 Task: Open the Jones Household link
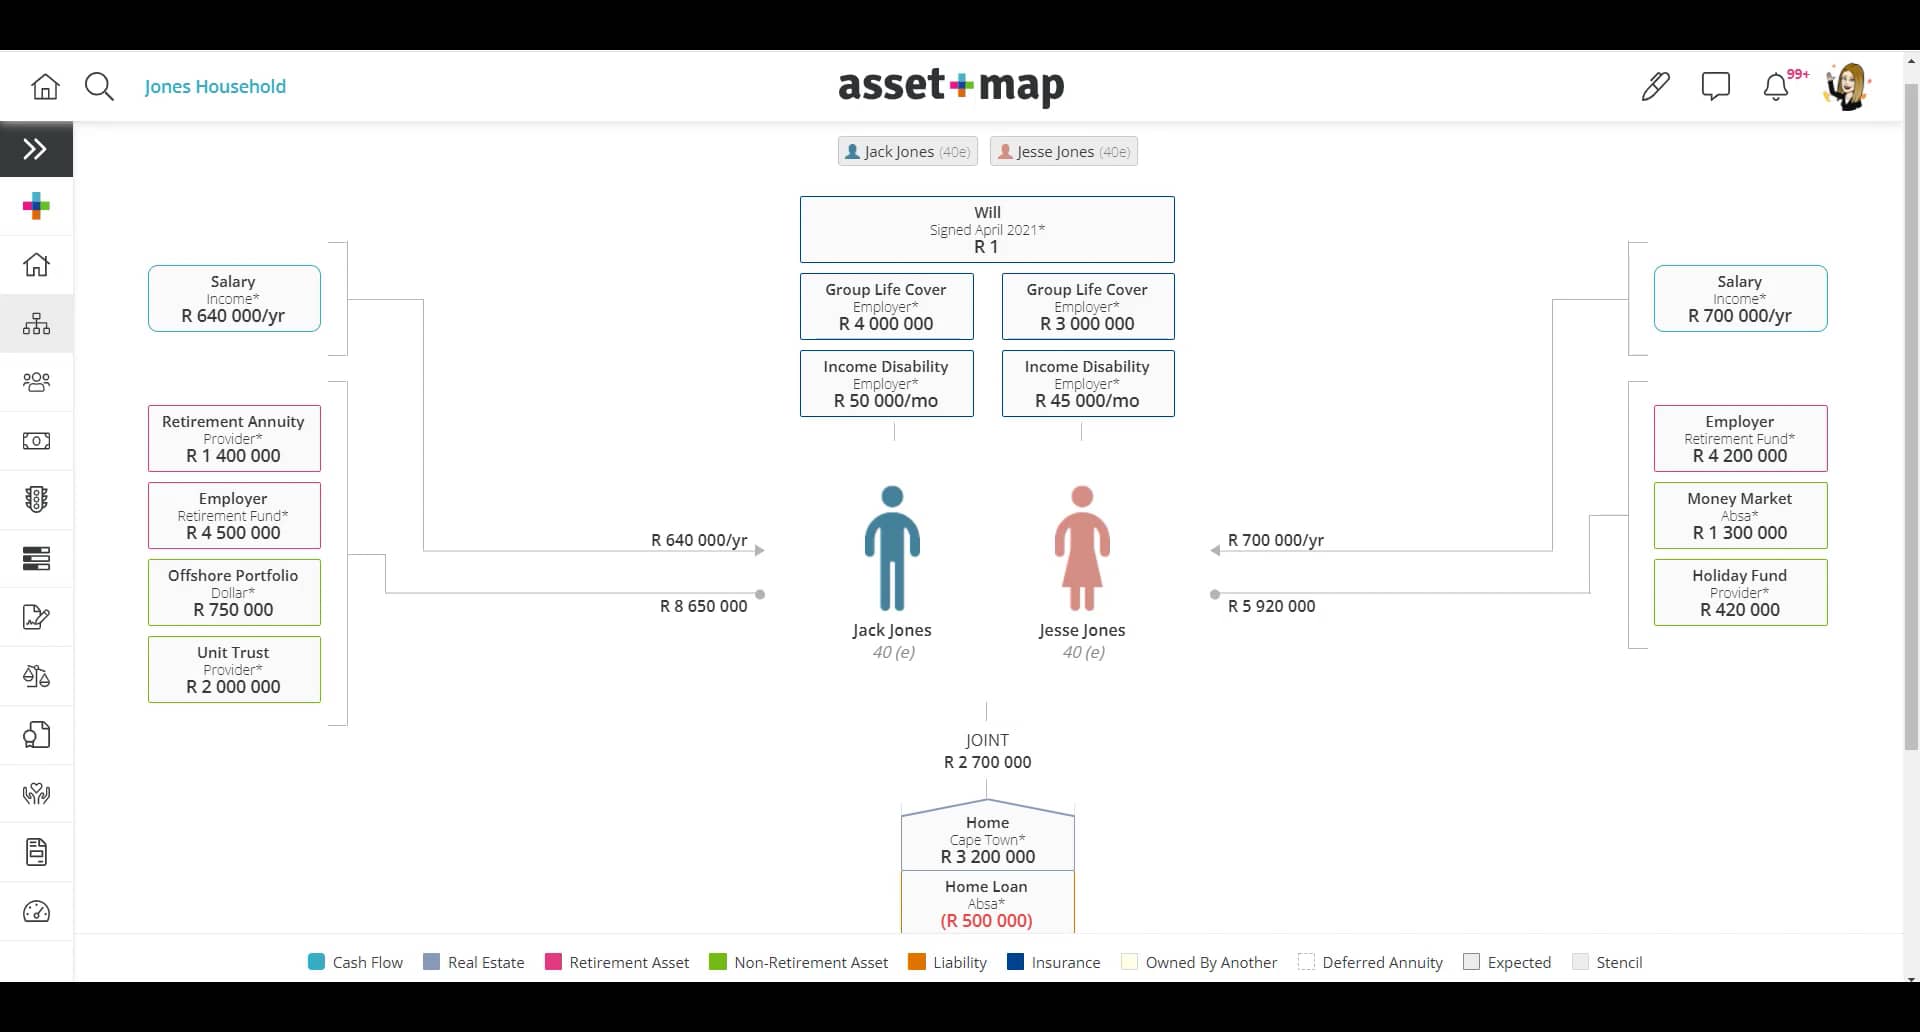click(215, 87)
